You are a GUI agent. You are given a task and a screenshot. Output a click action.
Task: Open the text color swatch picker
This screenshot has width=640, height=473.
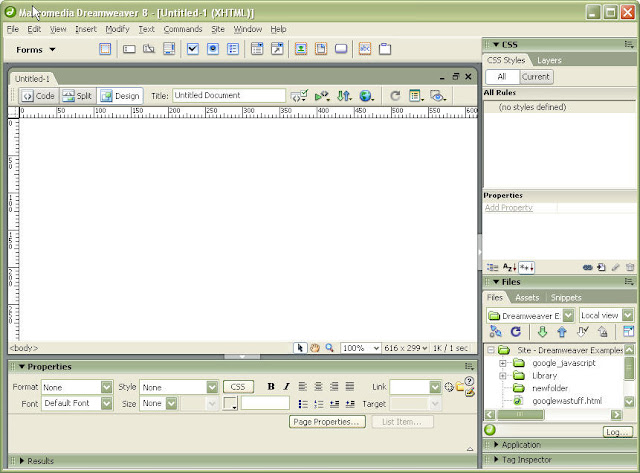(x=230, y=404)
